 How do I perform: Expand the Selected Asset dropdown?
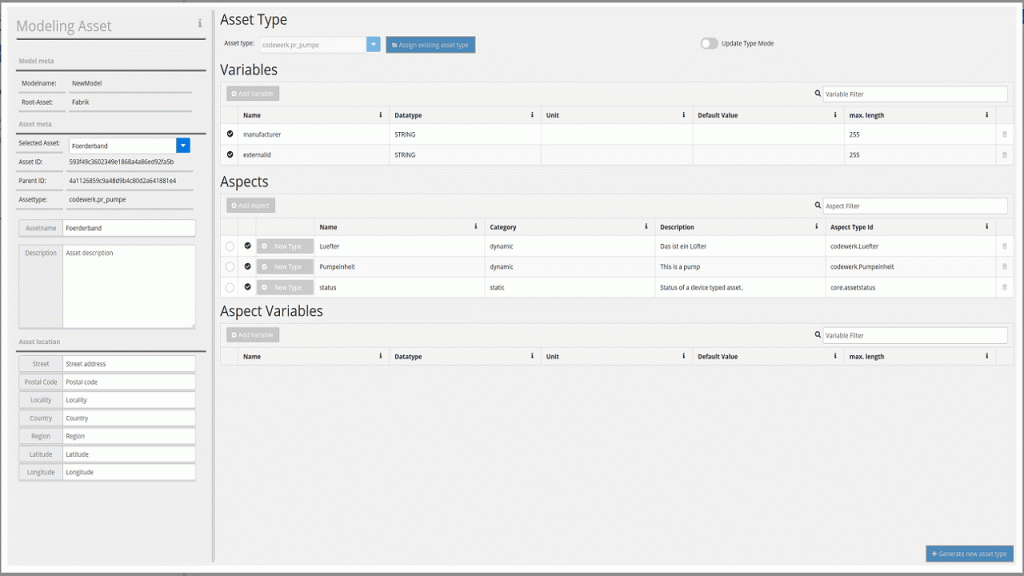click(x=183, y=146)
